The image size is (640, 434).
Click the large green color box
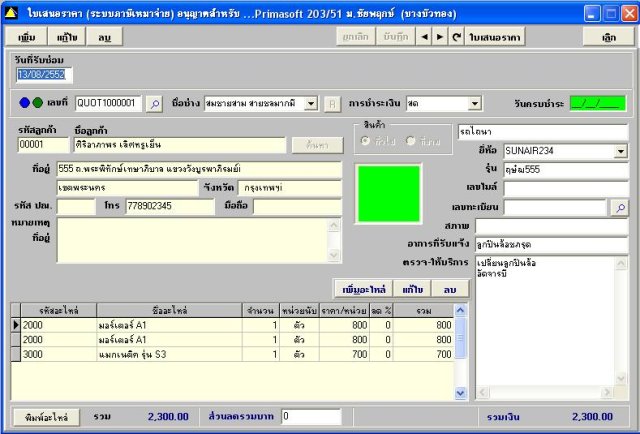tap(389, 194)
